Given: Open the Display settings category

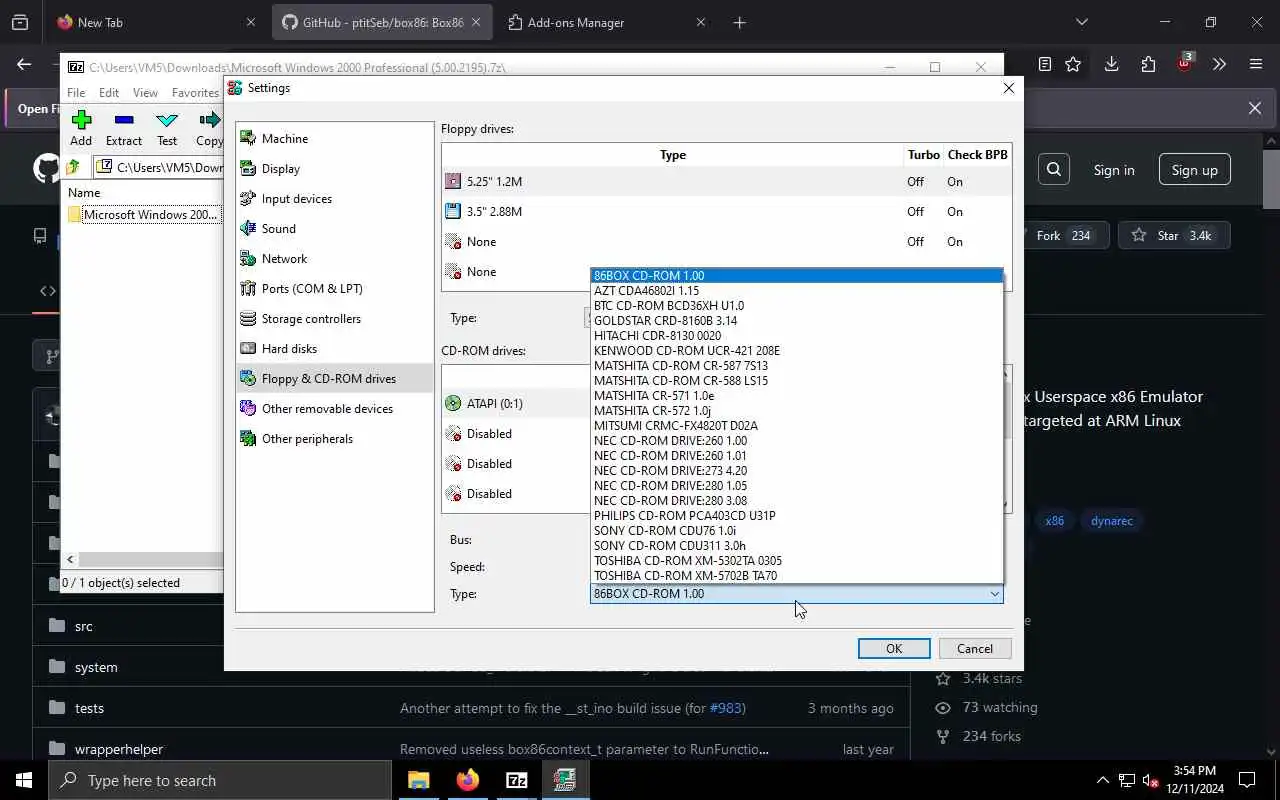Looking at the screenshot, I should tap(335, 168).
